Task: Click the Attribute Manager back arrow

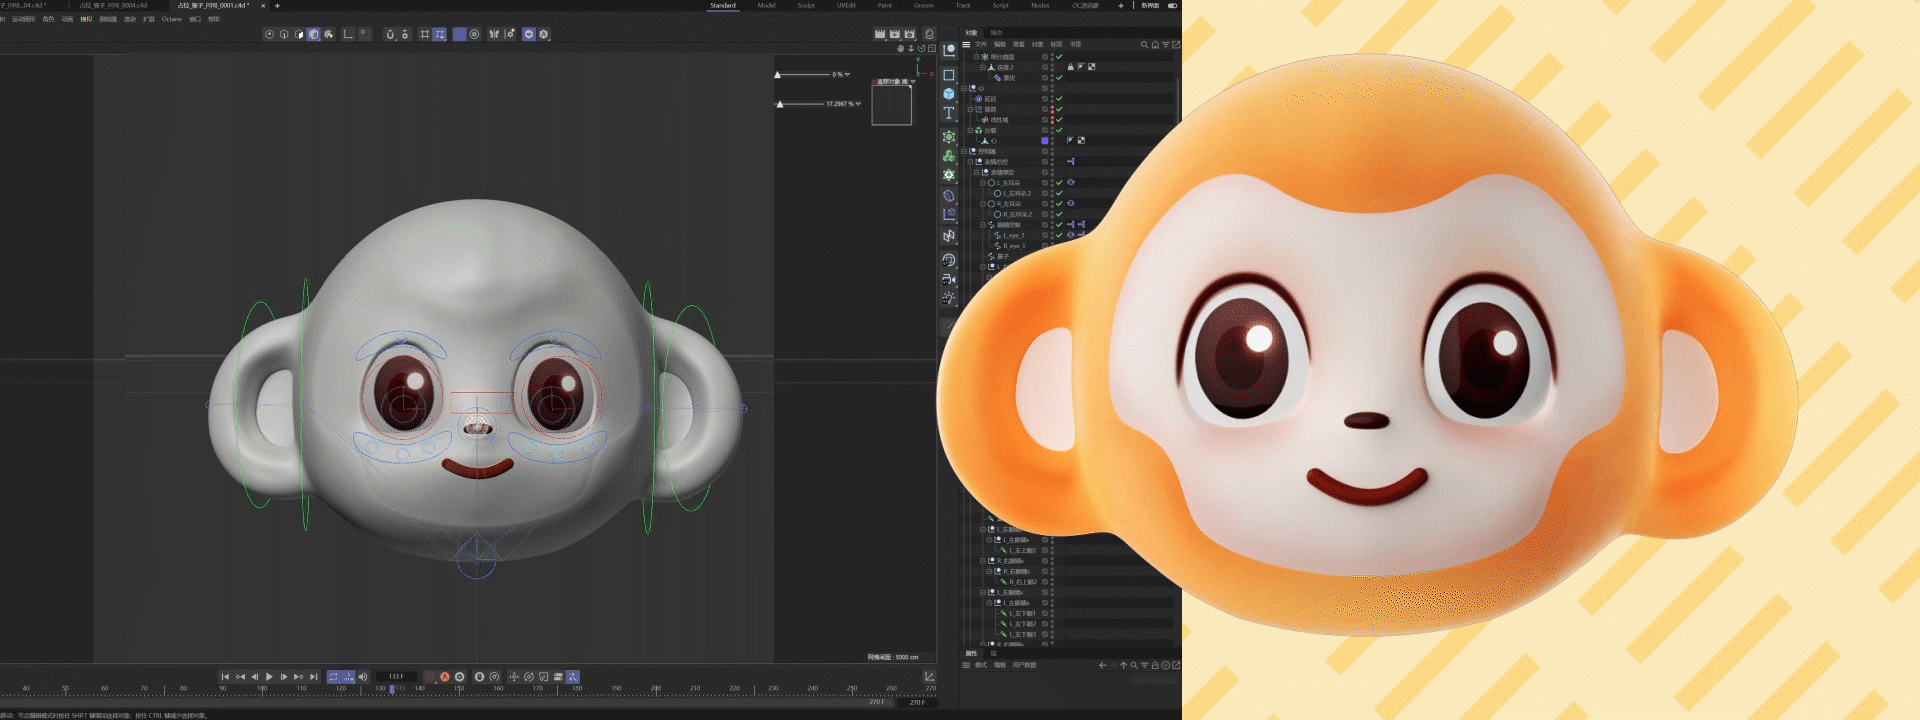Action: [1103, 665]
